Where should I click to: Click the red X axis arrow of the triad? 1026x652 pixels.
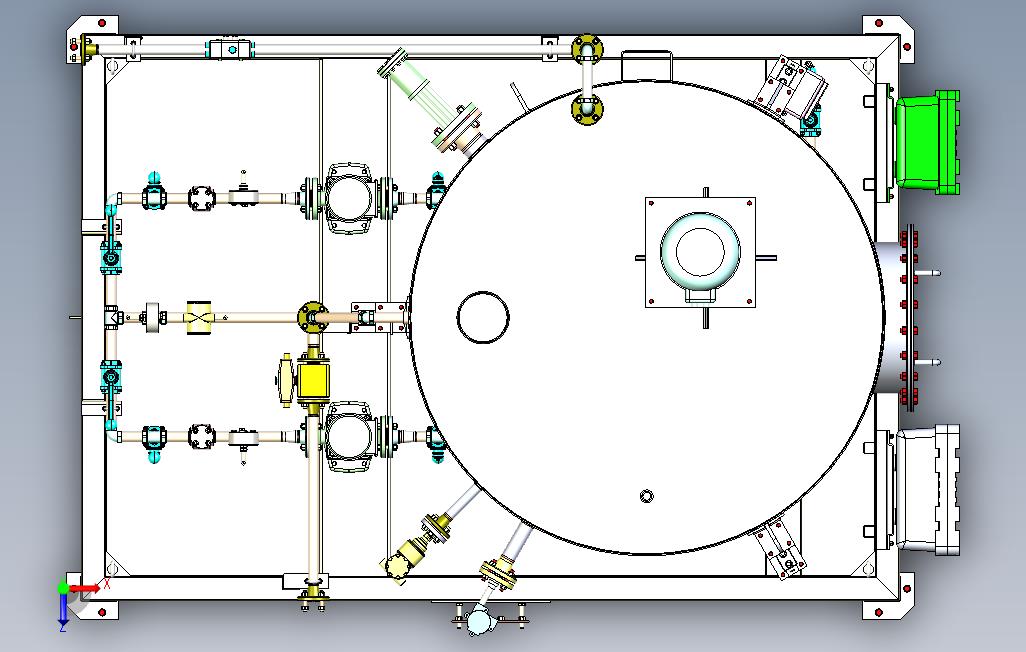click(x=85, y=589)
